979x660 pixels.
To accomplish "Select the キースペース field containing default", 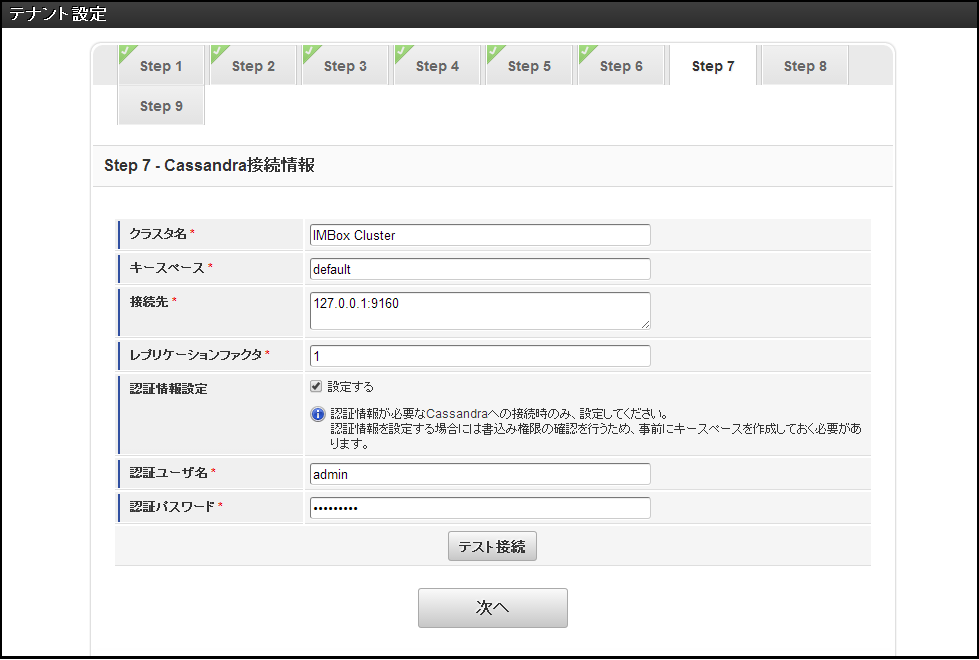I will pos(478,269).
